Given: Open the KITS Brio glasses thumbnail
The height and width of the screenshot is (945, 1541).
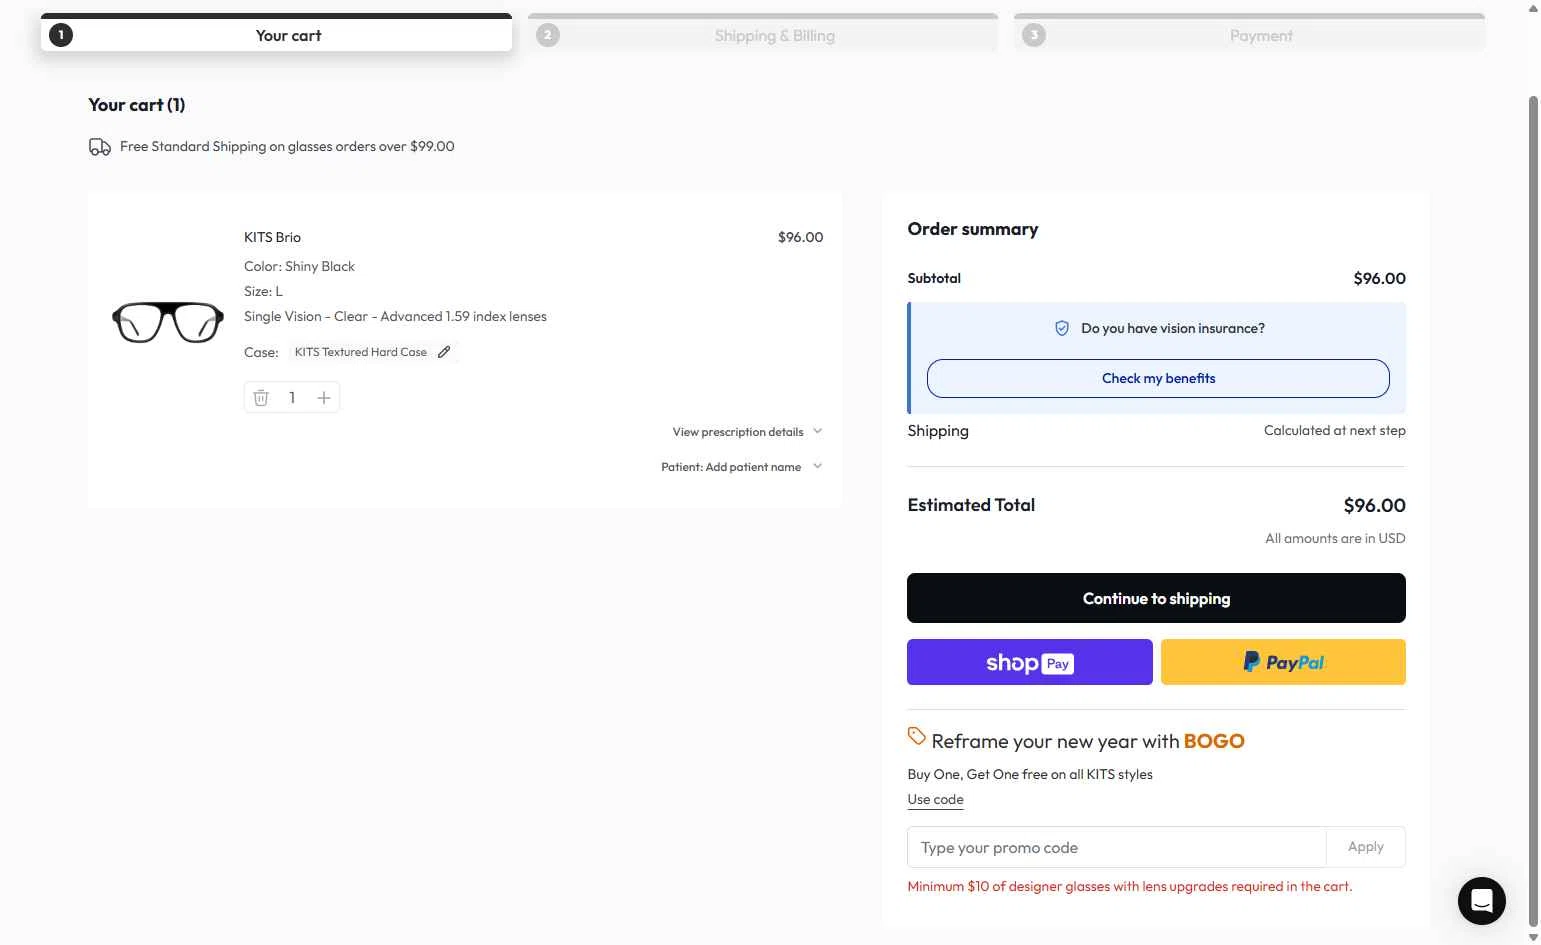Looking at the screenshot, I should click(168, 322).
